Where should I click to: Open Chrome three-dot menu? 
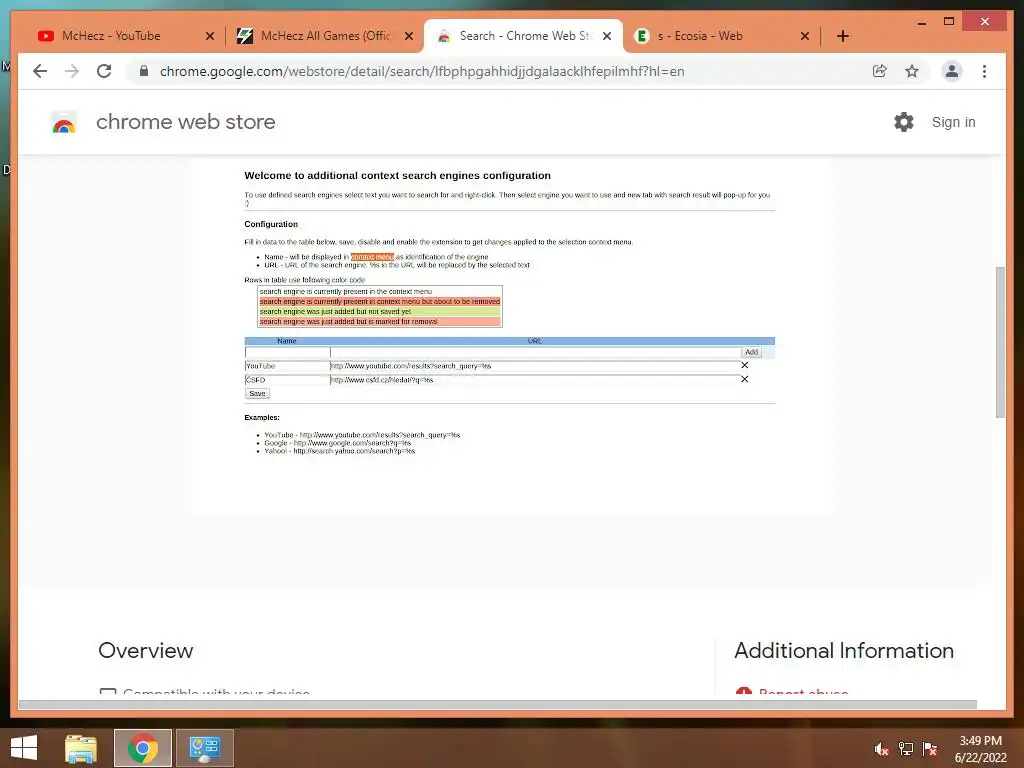click(x=984, y=71)
